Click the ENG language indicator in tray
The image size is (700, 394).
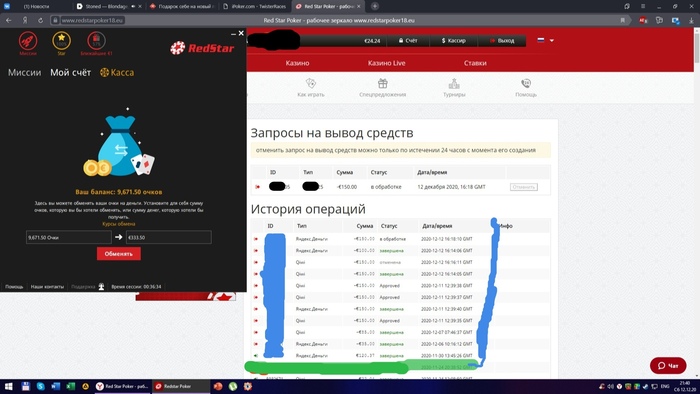(x=665, y=386)
